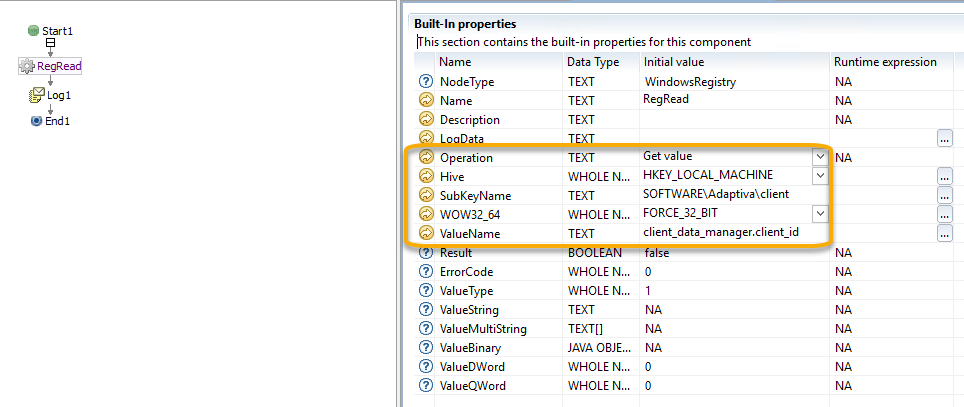Screen dimensions: 964x407
Task: Click the RegRead gear node icon
Action: click(x=27, y=66)
